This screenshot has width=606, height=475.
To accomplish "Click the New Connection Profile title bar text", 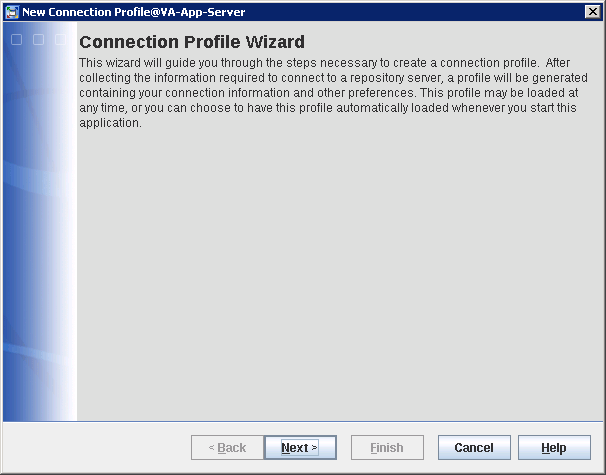I will [x=133, y=12].
